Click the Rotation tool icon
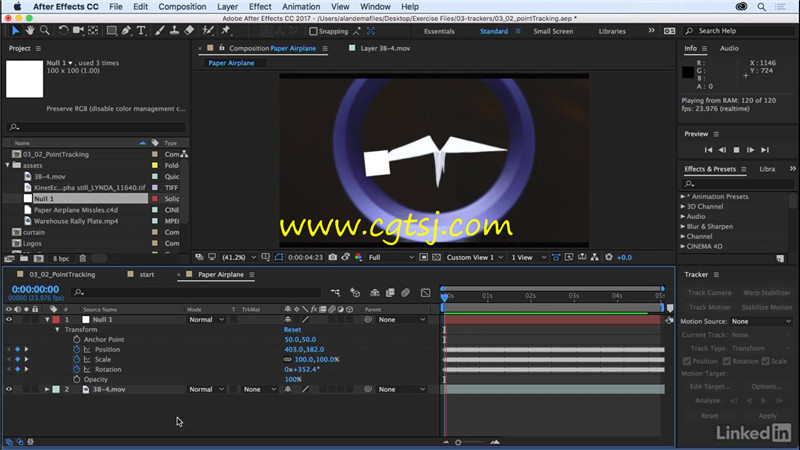This screenshot has height=450, width=800. 63,31
